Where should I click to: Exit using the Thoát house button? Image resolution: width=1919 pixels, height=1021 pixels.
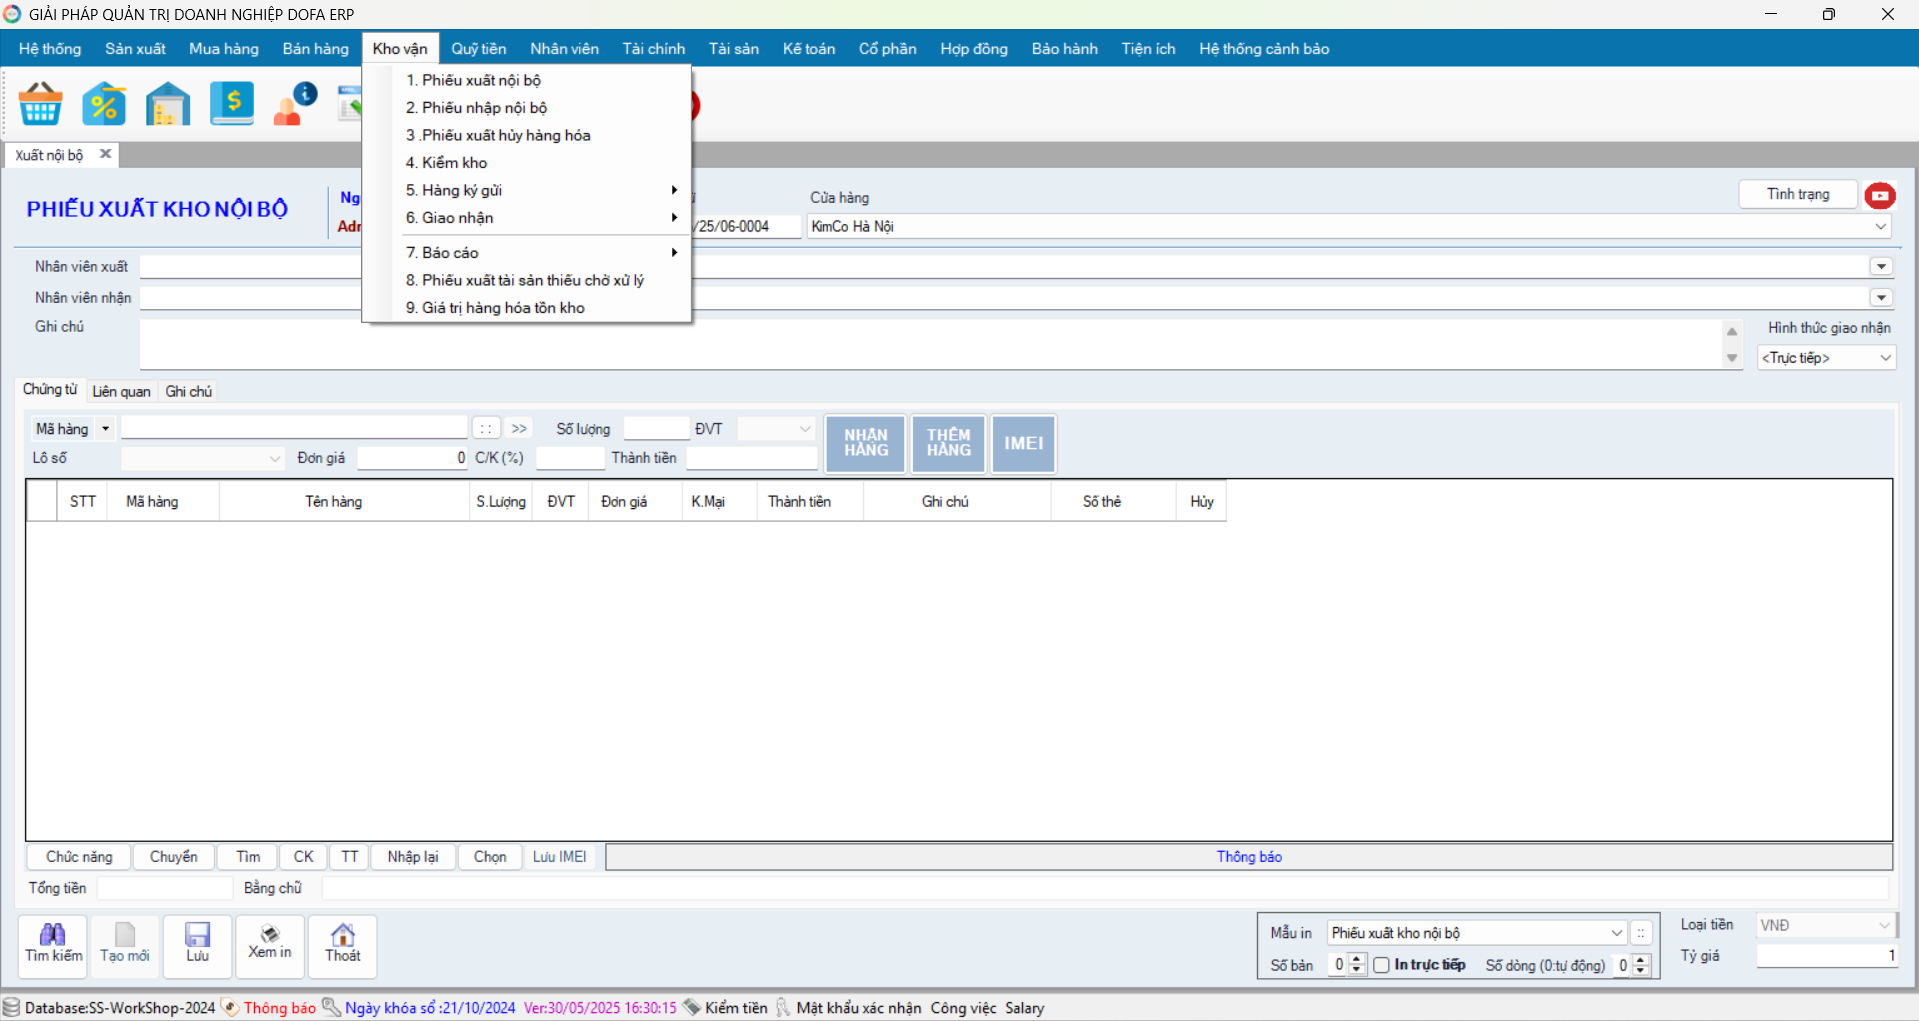pyautogui.click(x=343, y=945)
